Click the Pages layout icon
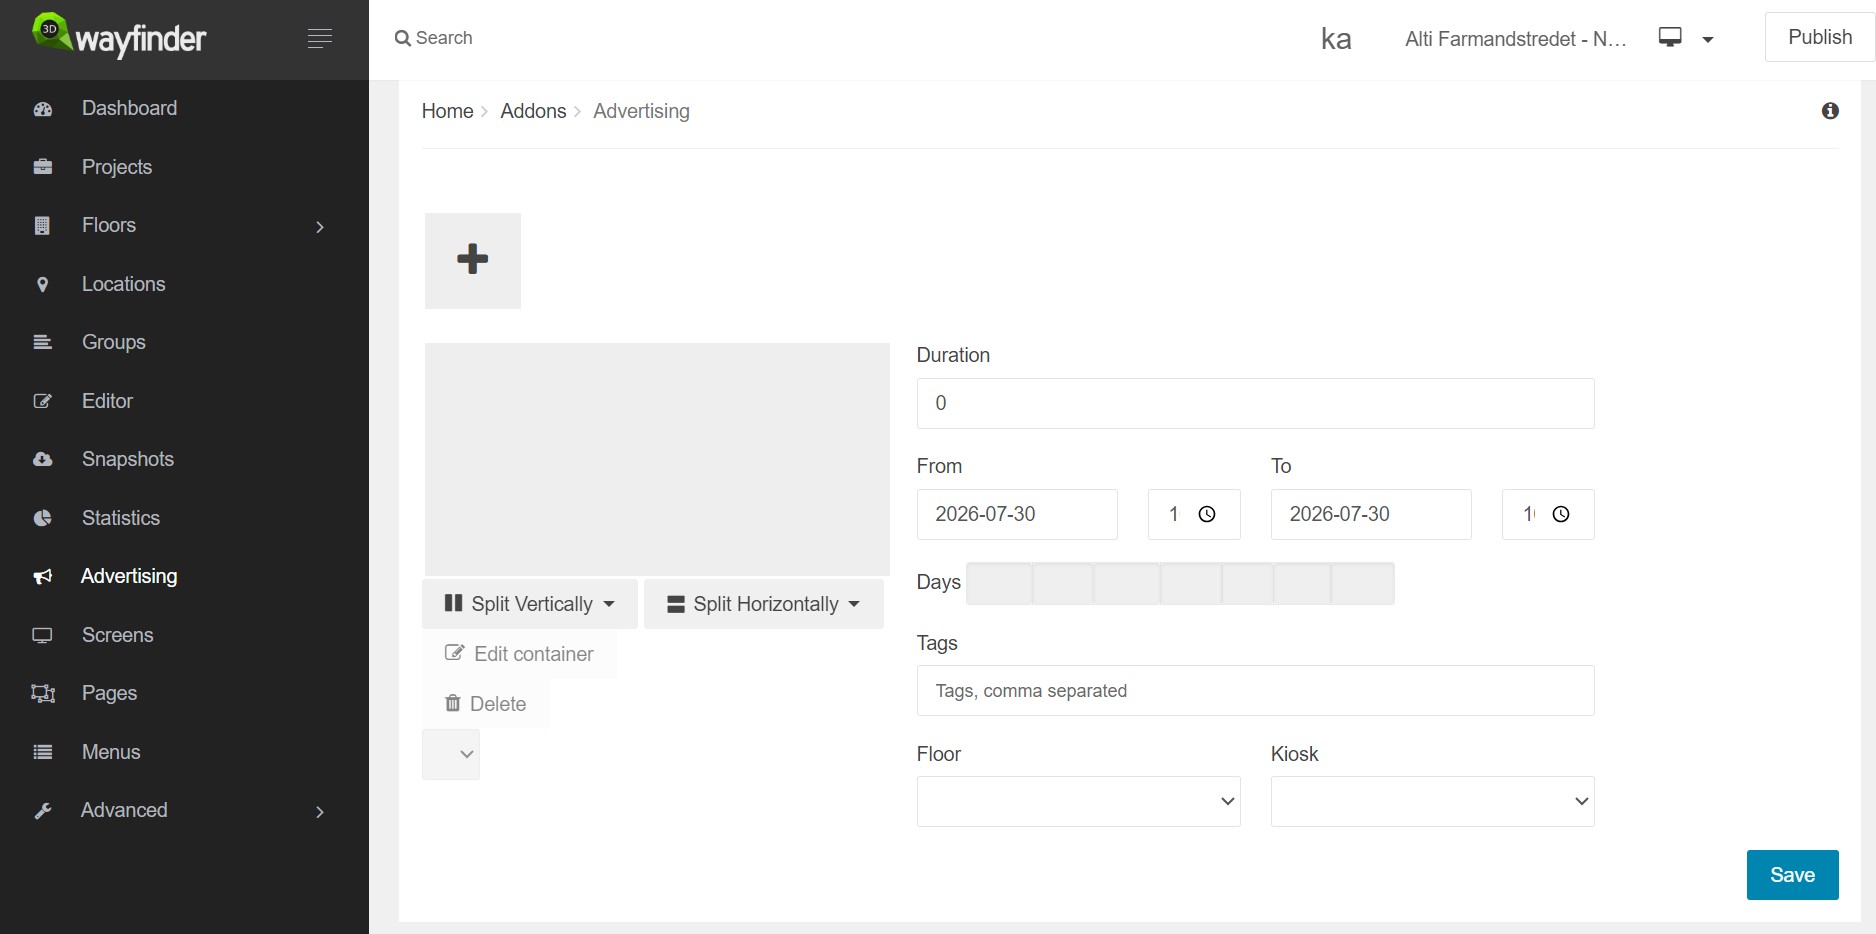The height and width of the screenshot is (934, 1876). coord(43,693)
